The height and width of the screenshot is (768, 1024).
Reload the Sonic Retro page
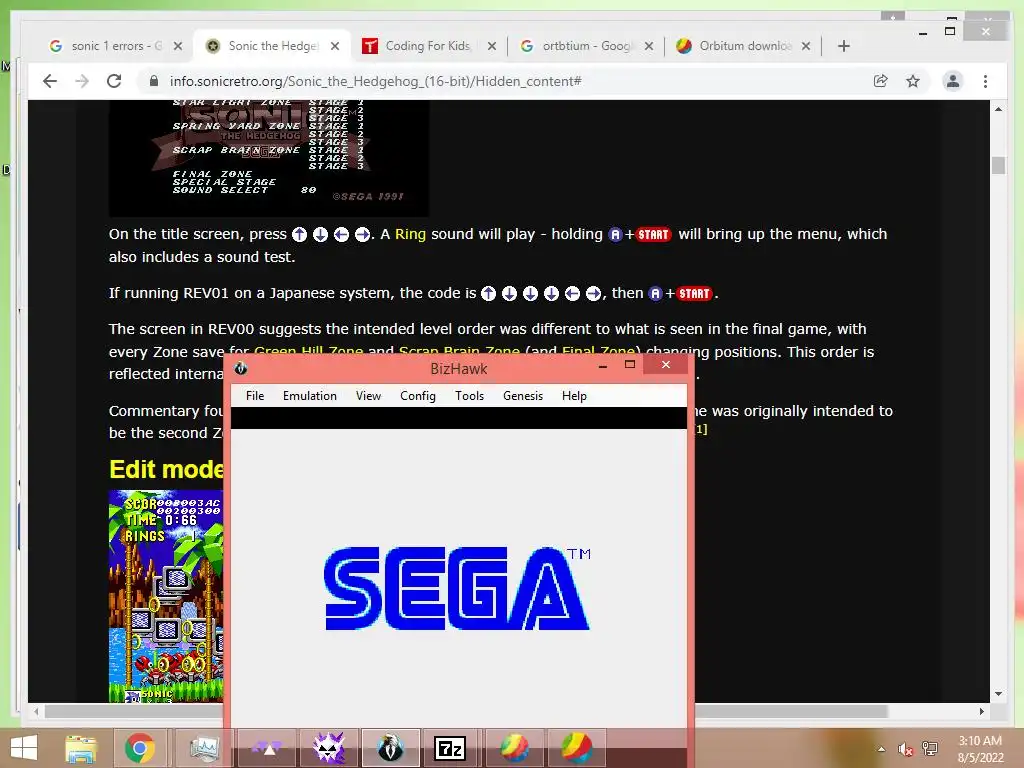point(114,81)
